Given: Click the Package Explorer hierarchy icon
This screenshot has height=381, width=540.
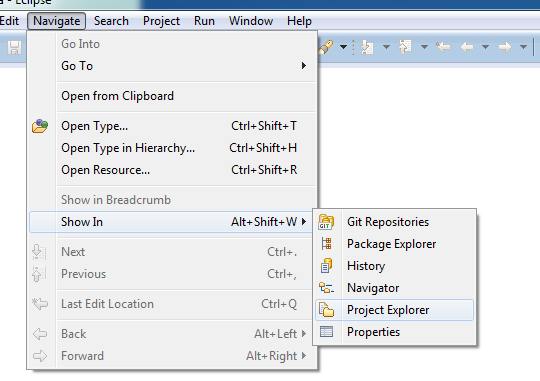Looking at the screenshot, I should (326, 244).
